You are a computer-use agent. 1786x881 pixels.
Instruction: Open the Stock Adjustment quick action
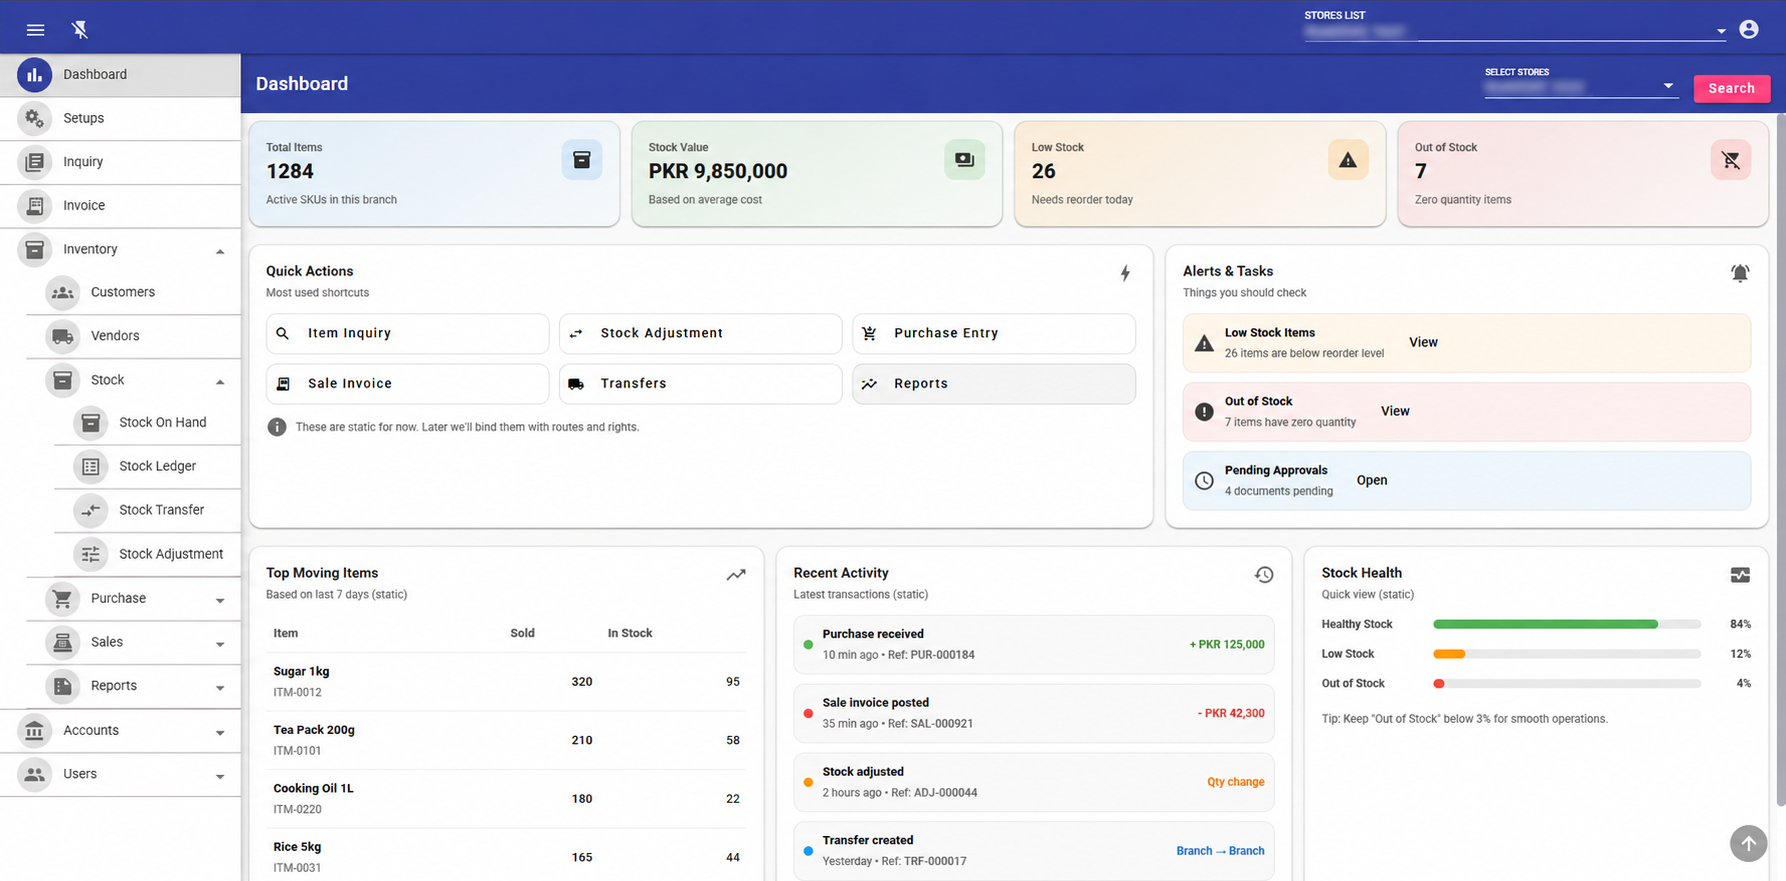700,334
